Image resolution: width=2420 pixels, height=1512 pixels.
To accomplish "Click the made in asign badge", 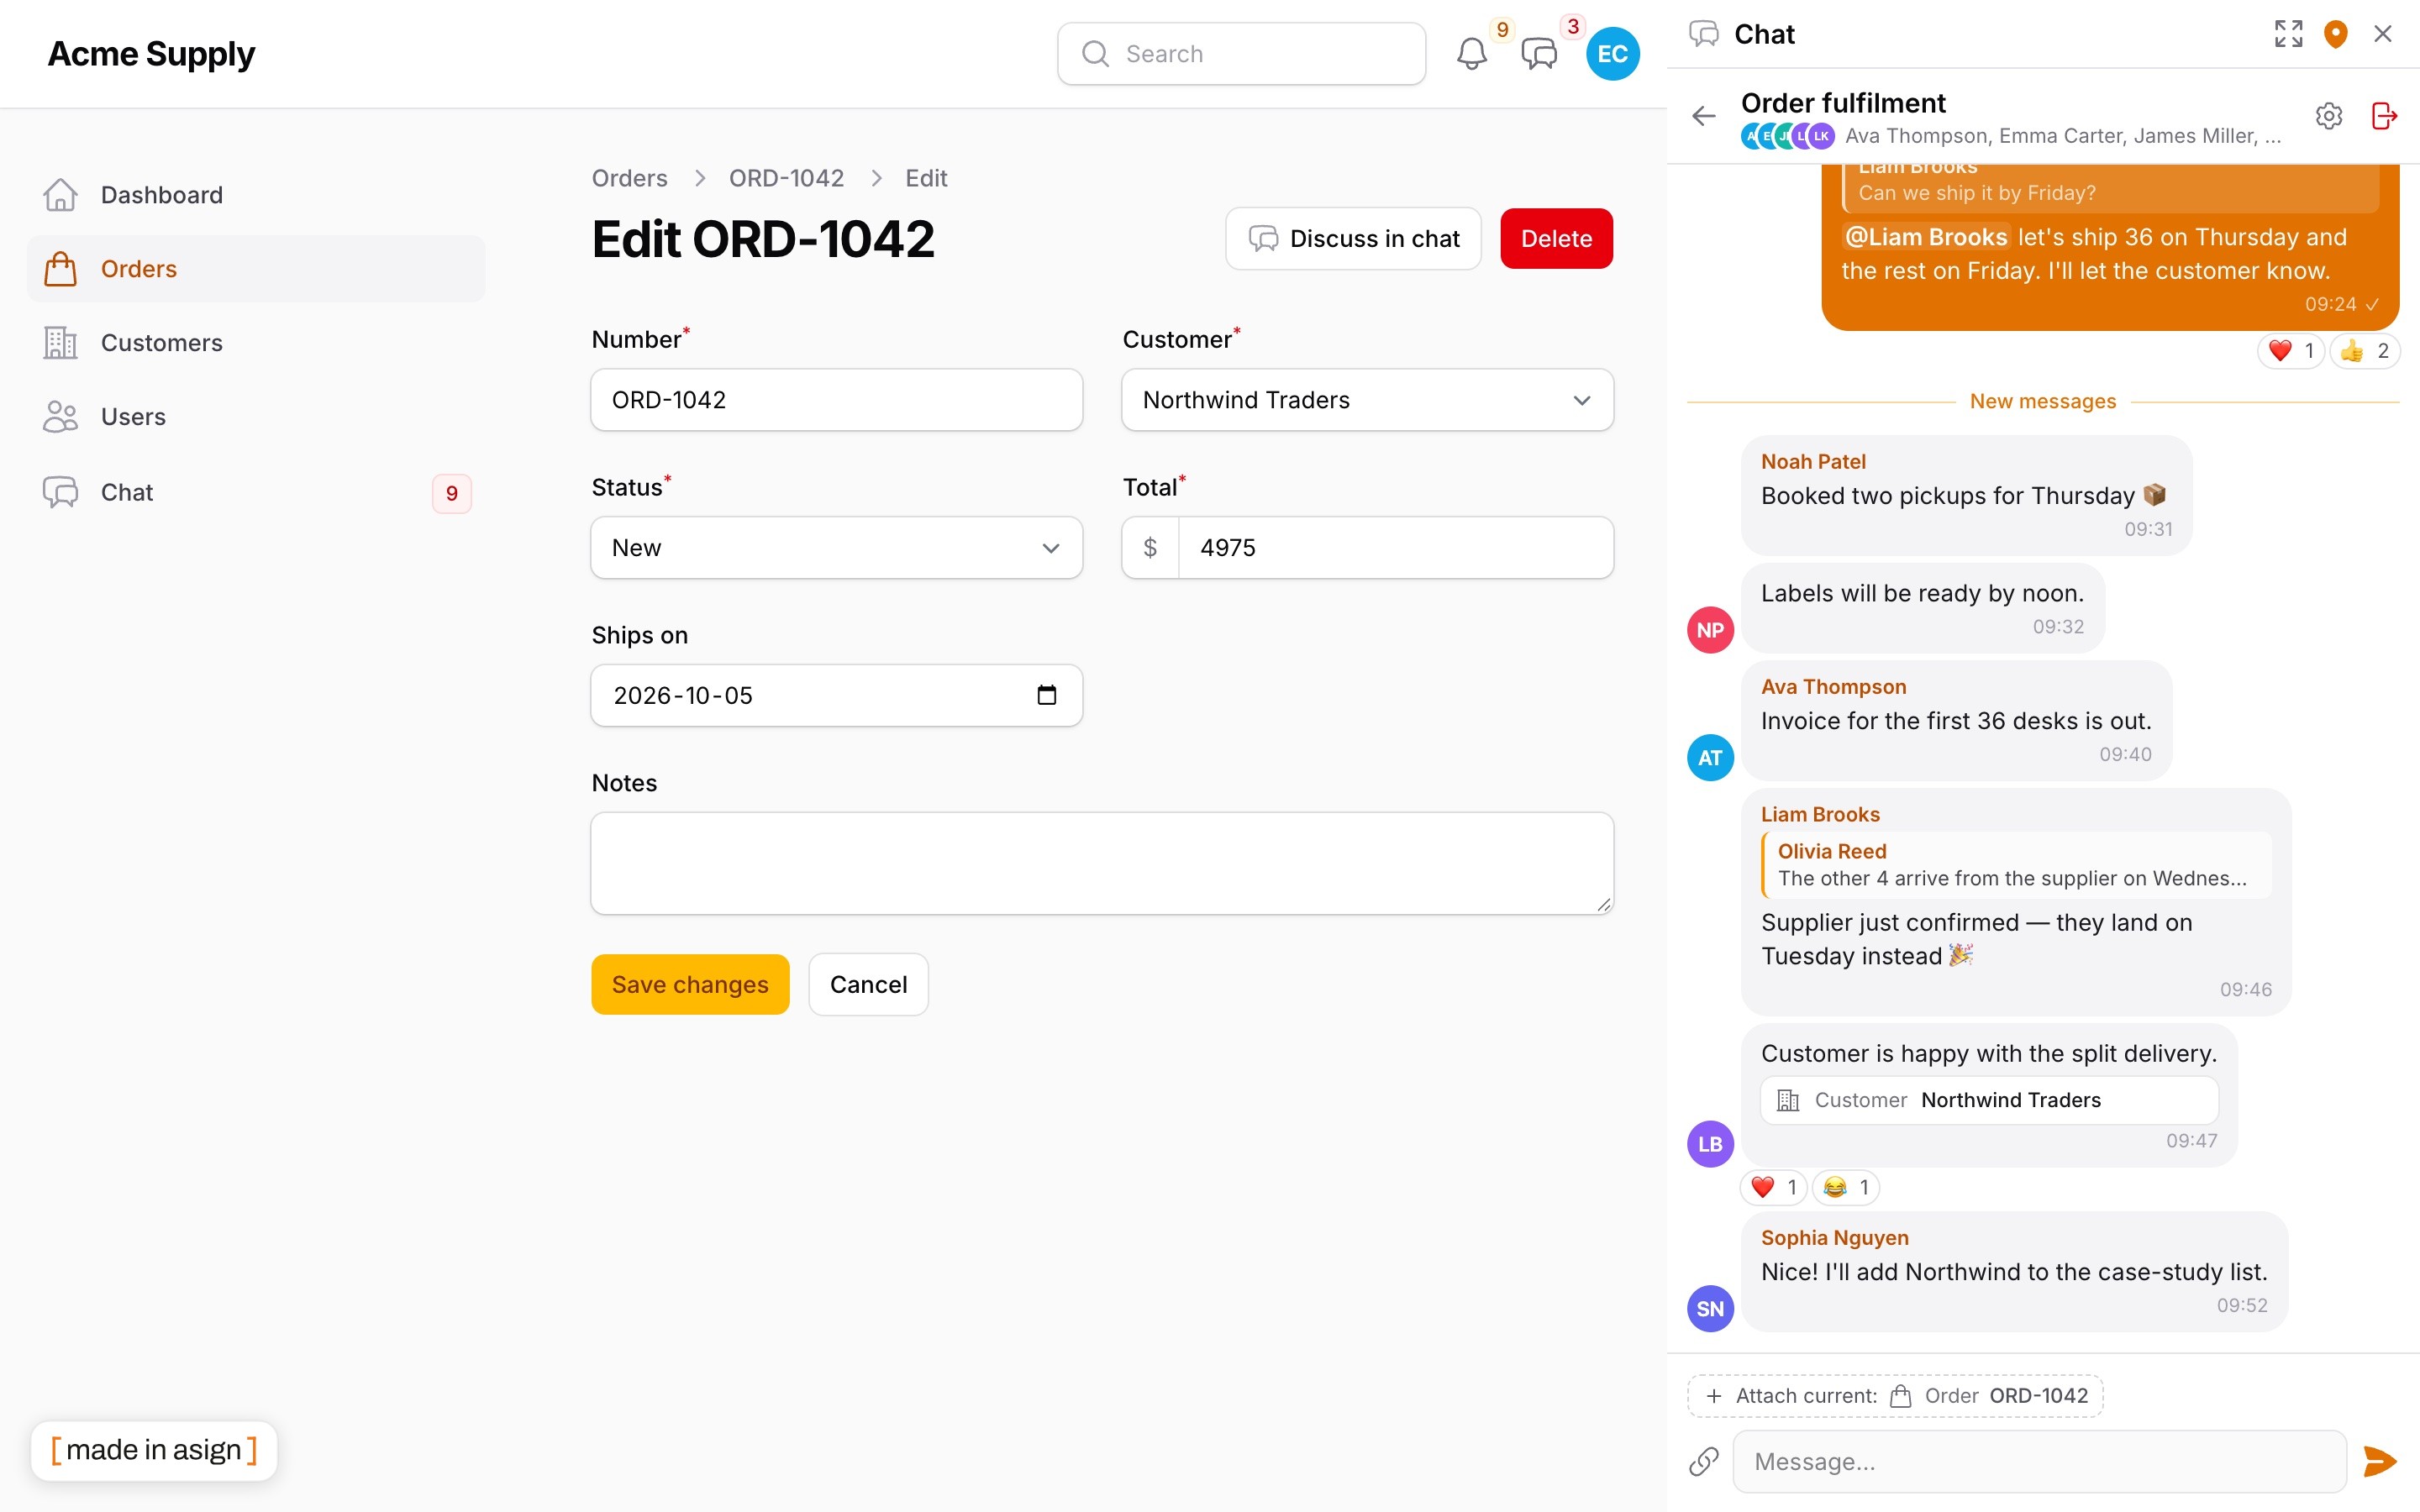I will pyautogui.click(x=154, y=1449).
